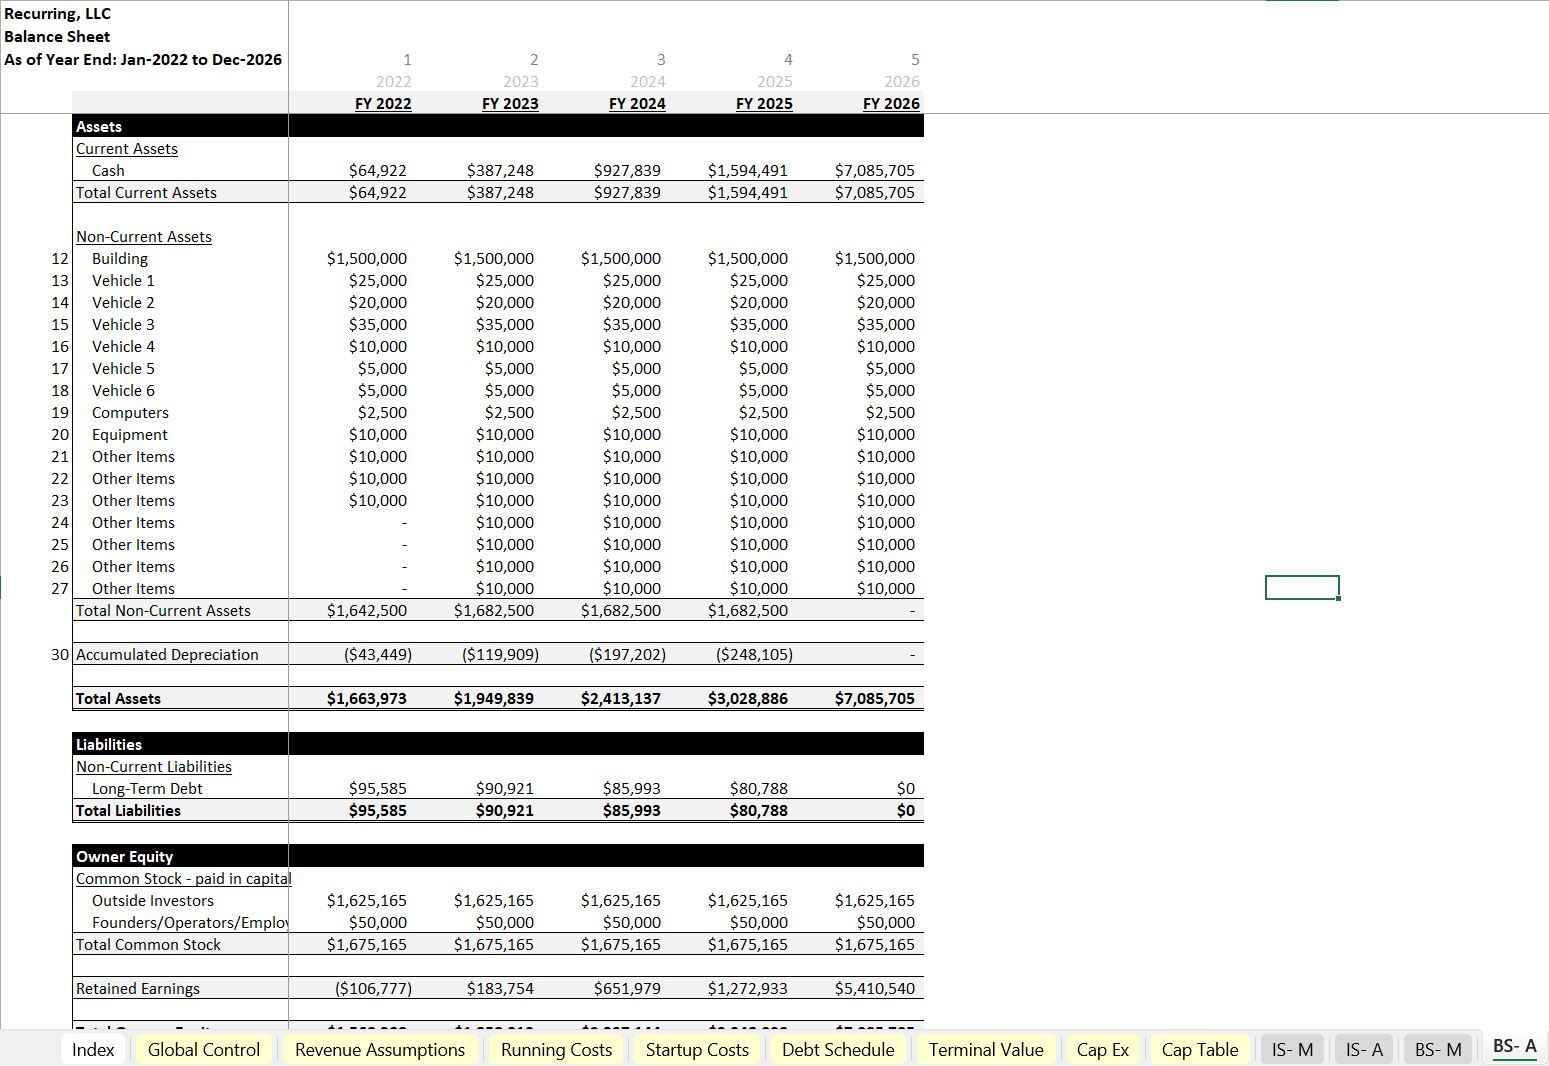Open the Index sheet tab

click(x=93, y=1049)
